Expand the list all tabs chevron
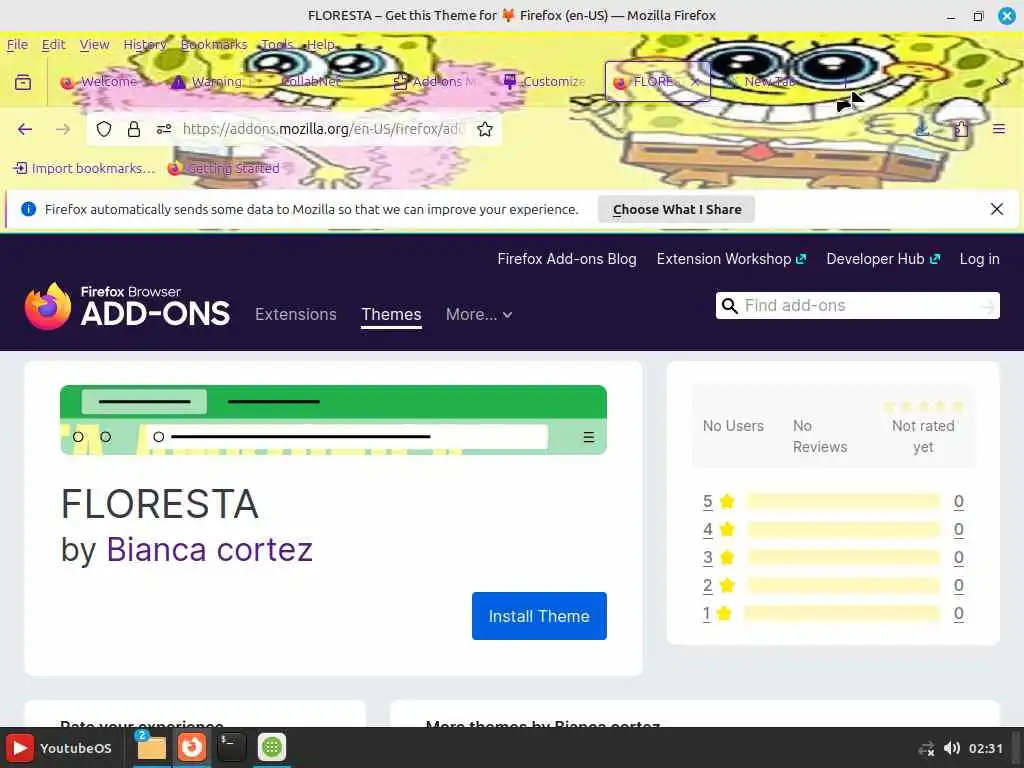This screenshot has height=768, width=1024. coord(1001,82)
